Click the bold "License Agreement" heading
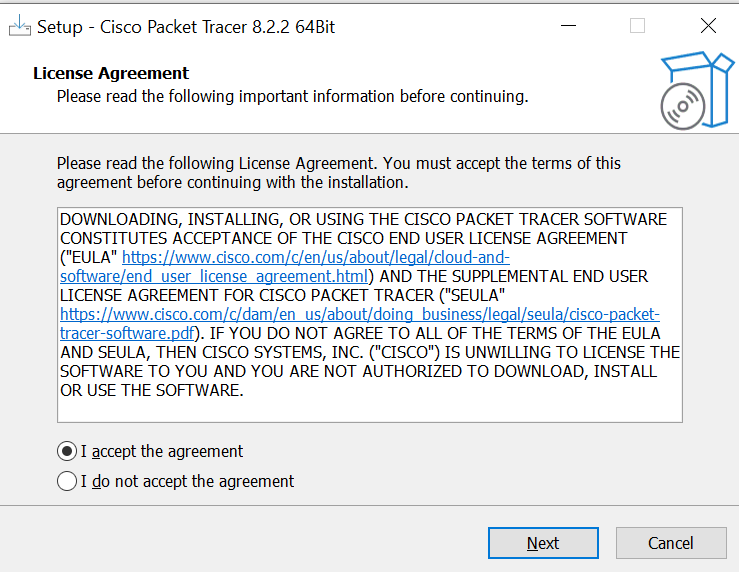Viewport: 739px width, 572px height. coord(111,73)
